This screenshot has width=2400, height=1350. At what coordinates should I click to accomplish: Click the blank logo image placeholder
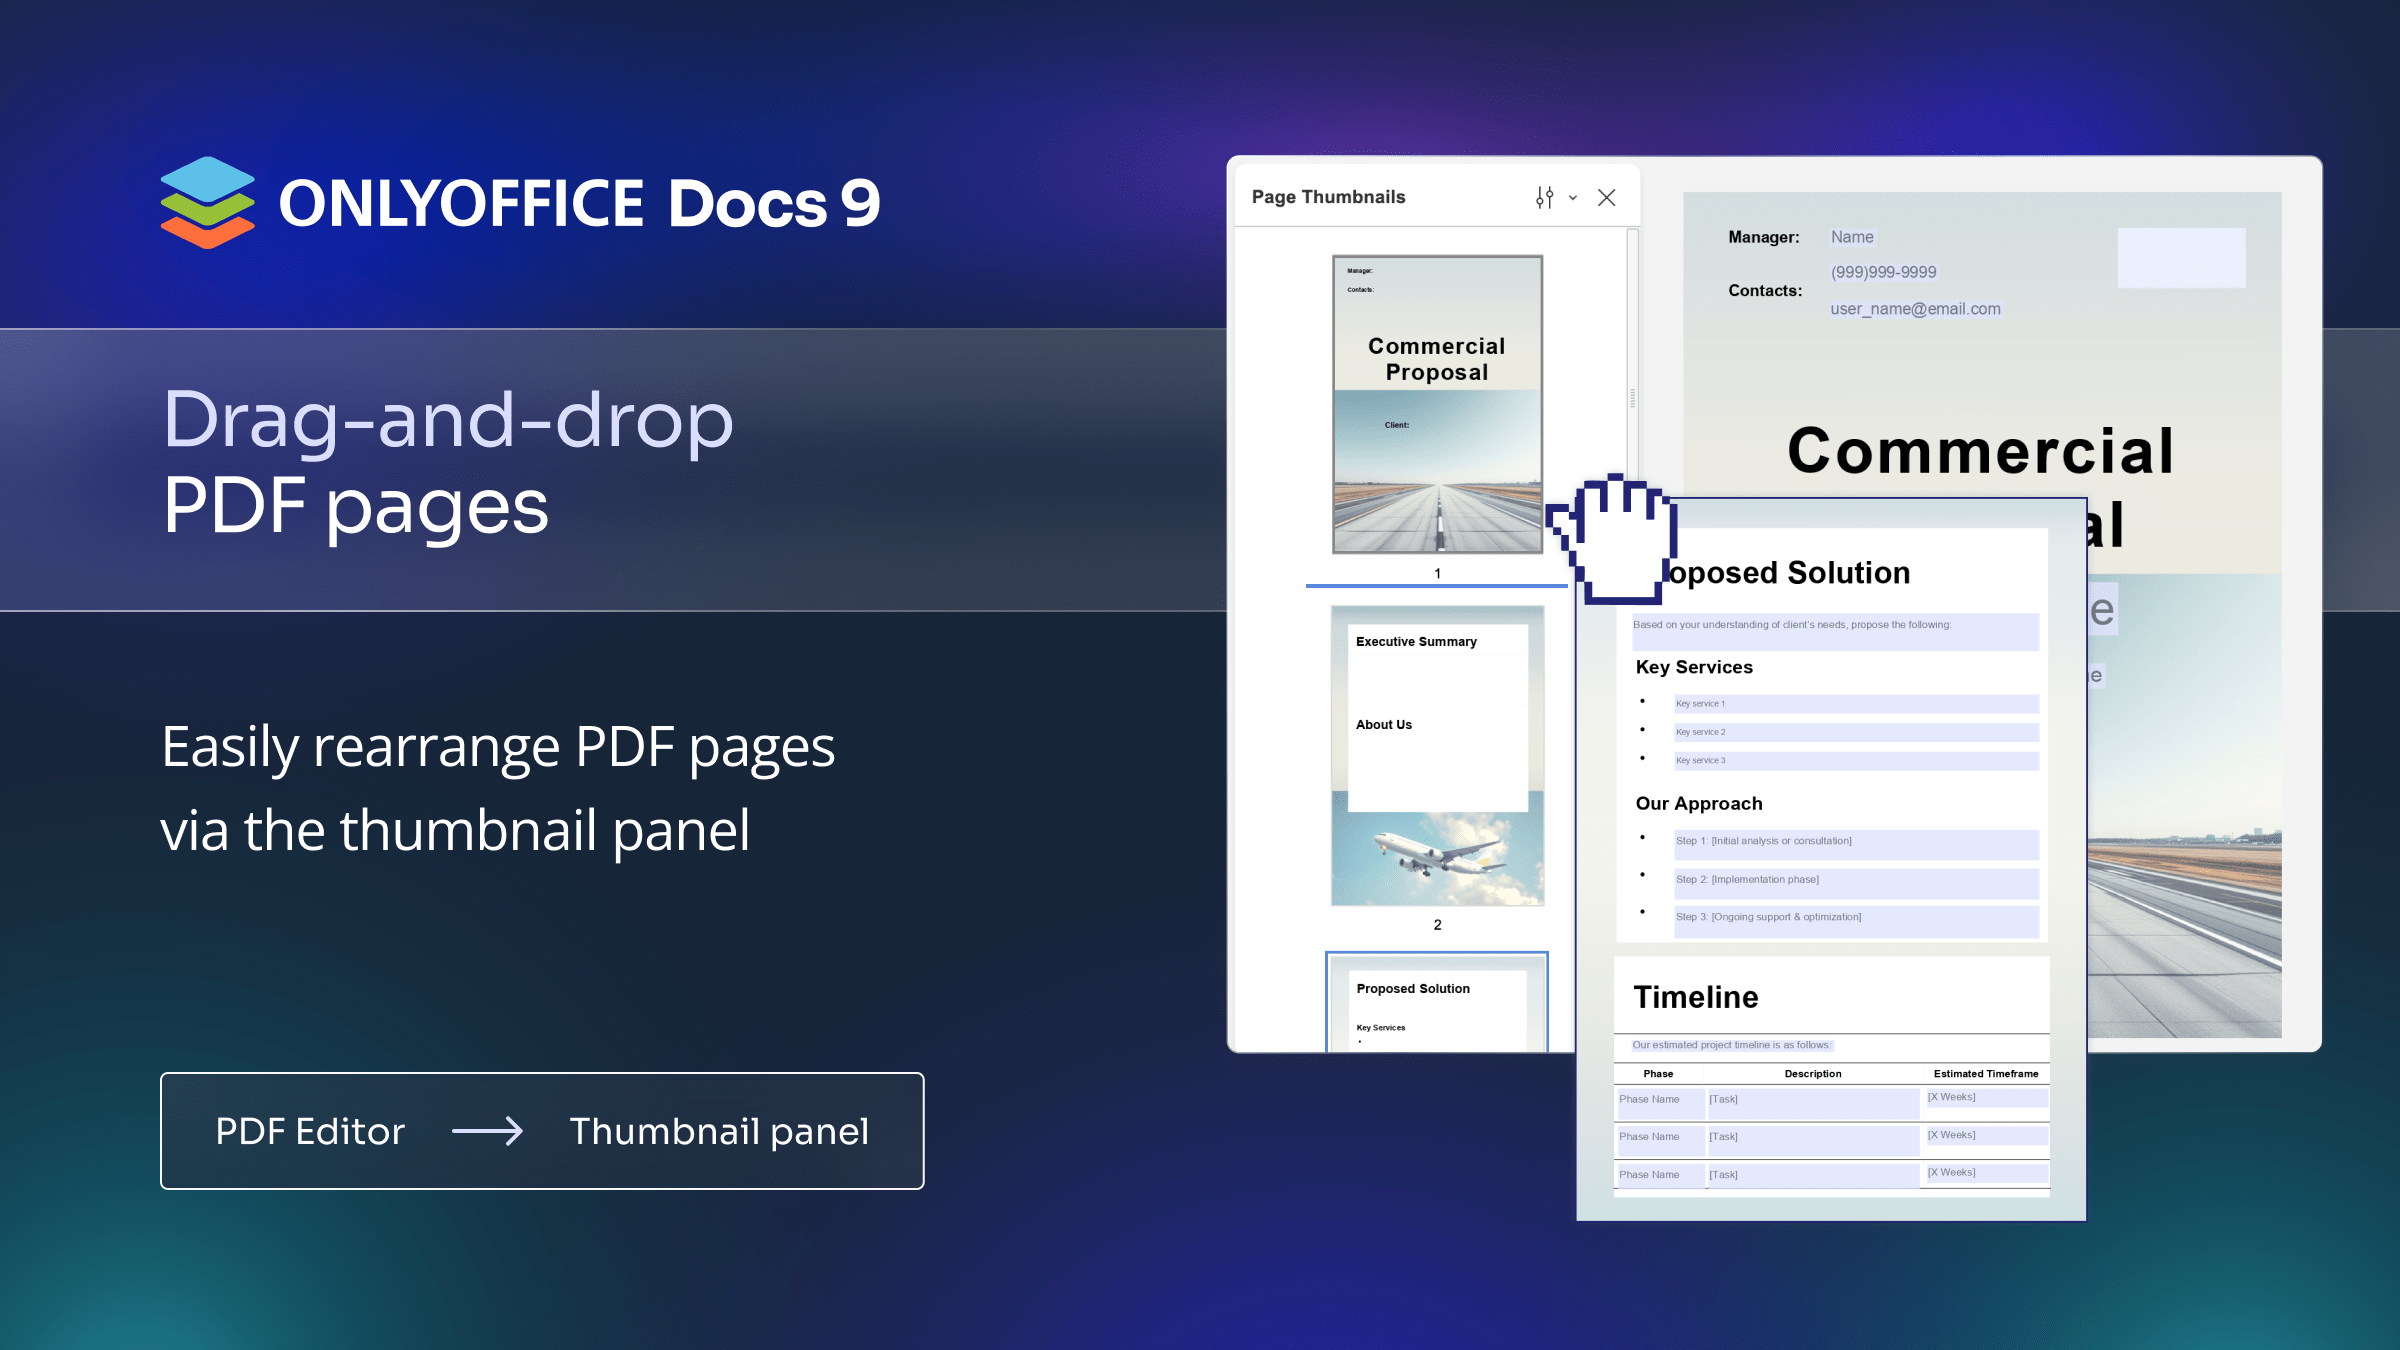pyautogui.click(x=2181, y=258)
